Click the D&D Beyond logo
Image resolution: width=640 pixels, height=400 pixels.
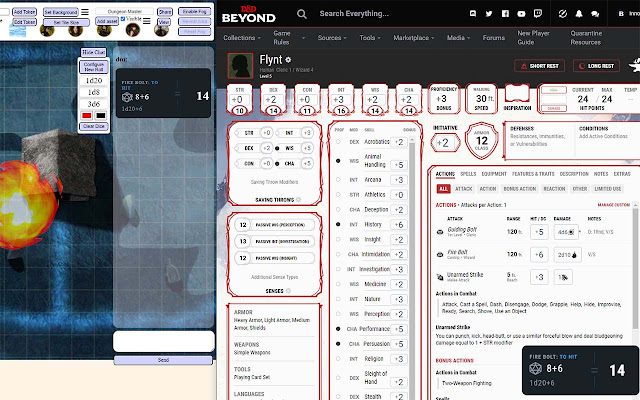[249, 14]
